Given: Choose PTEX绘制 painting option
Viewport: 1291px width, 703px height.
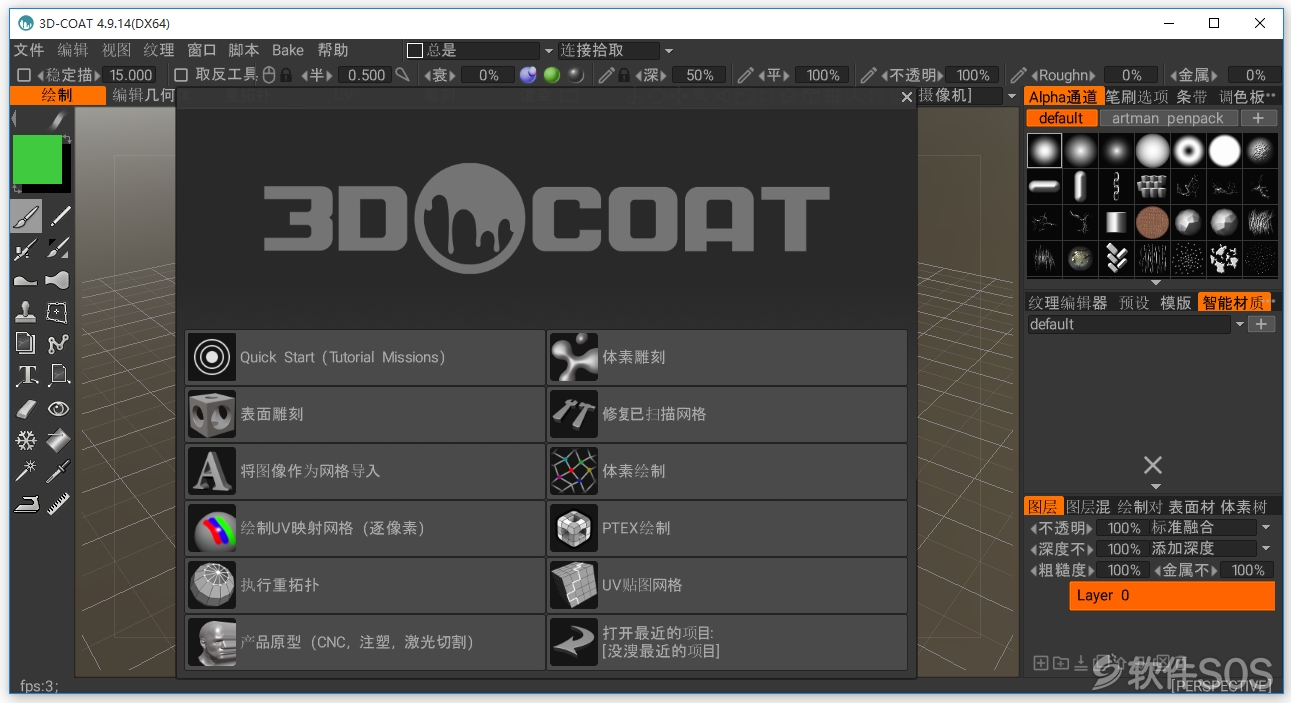Looking at the screenshot, I should [x=727, y=528].
